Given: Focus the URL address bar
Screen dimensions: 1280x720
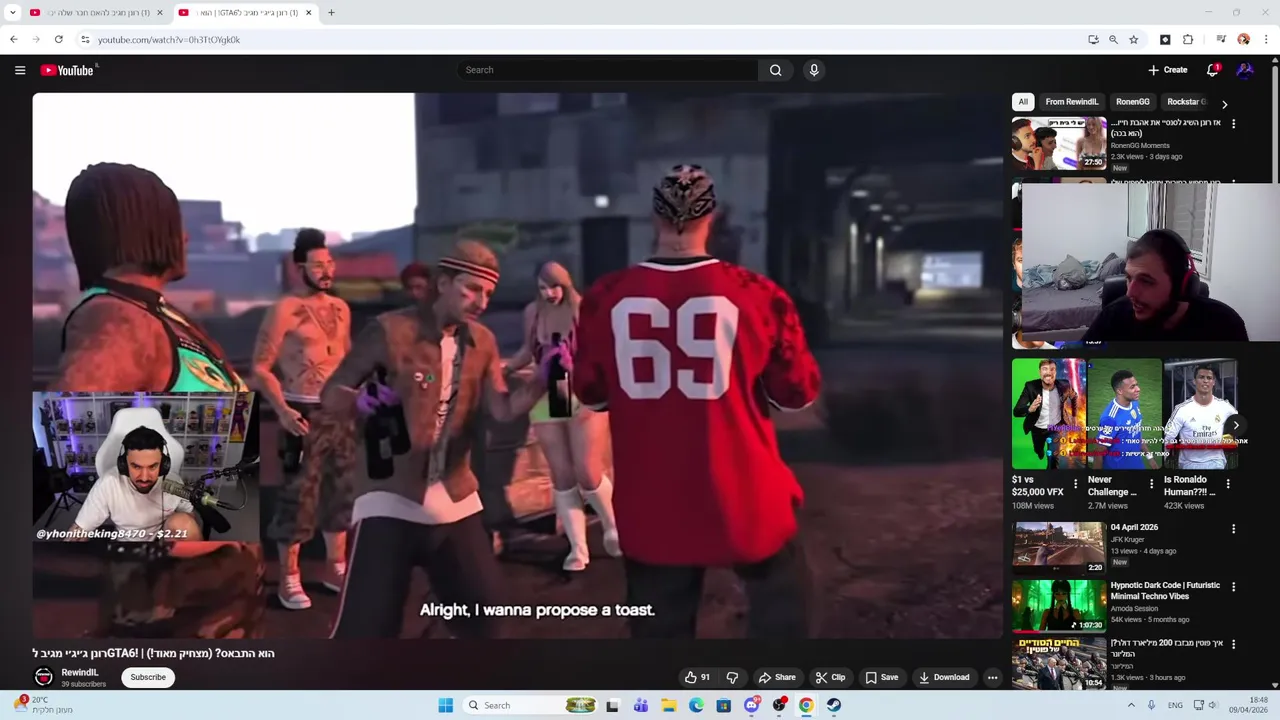Looking at the screenshot, I should tap(580, 40).
